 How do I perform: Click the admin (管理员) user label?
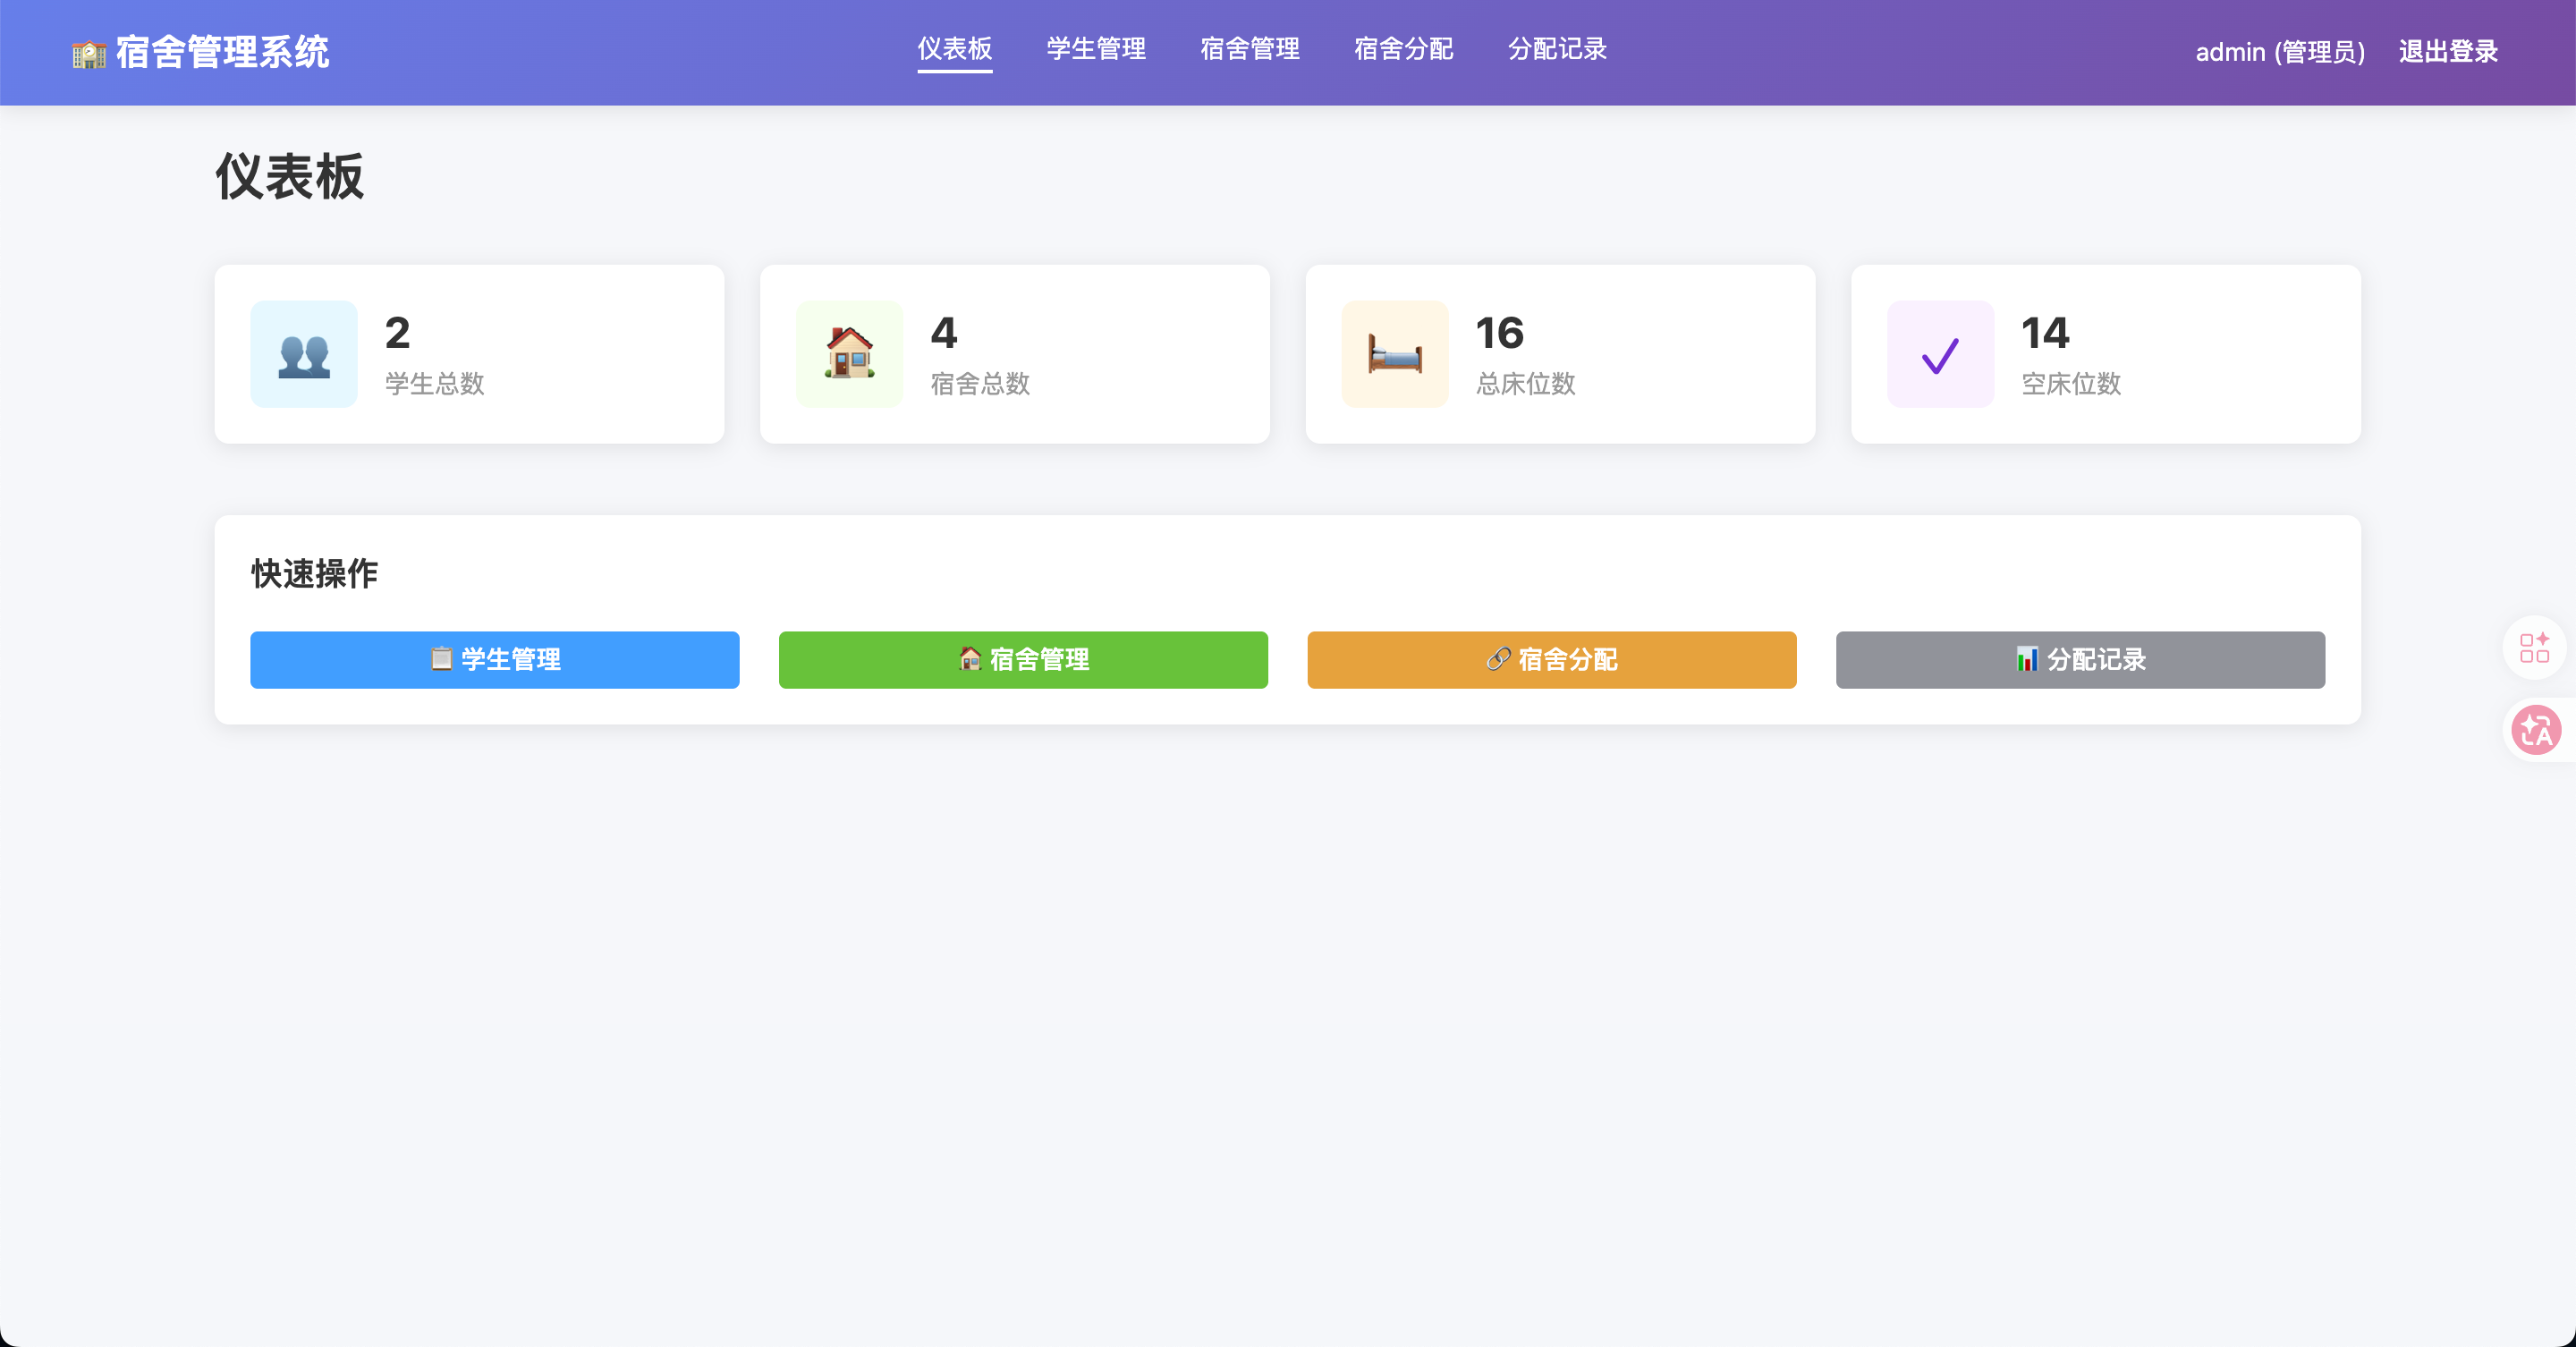point(2280,52)
